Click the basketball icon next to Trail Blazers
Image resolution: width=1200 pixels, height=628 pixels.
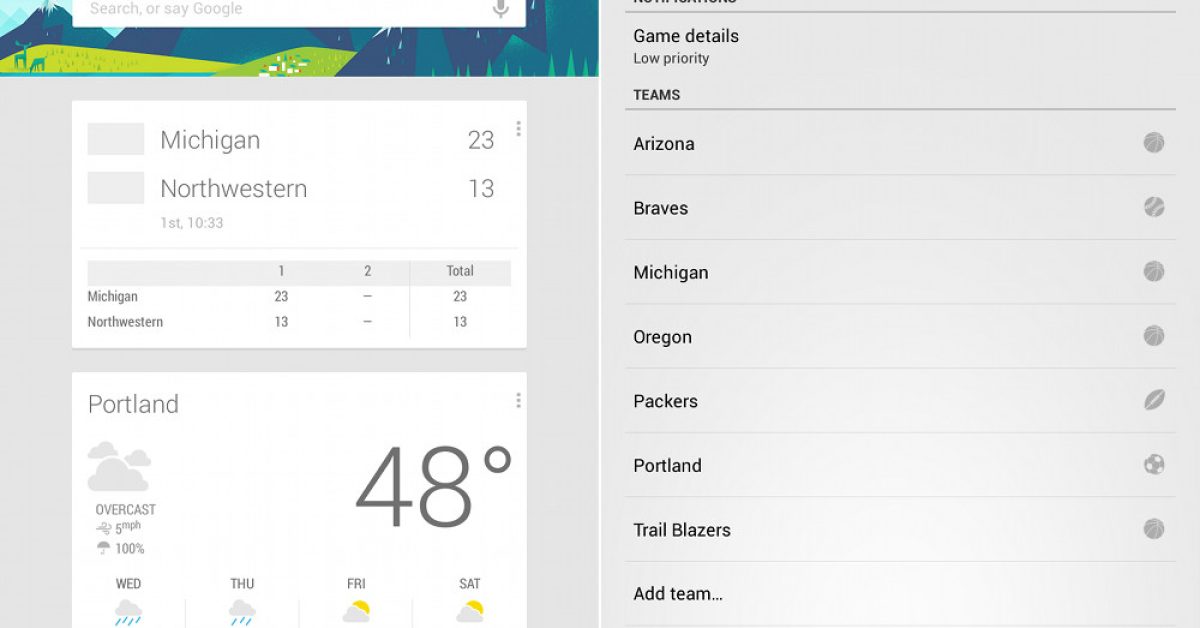[1154, 529]
